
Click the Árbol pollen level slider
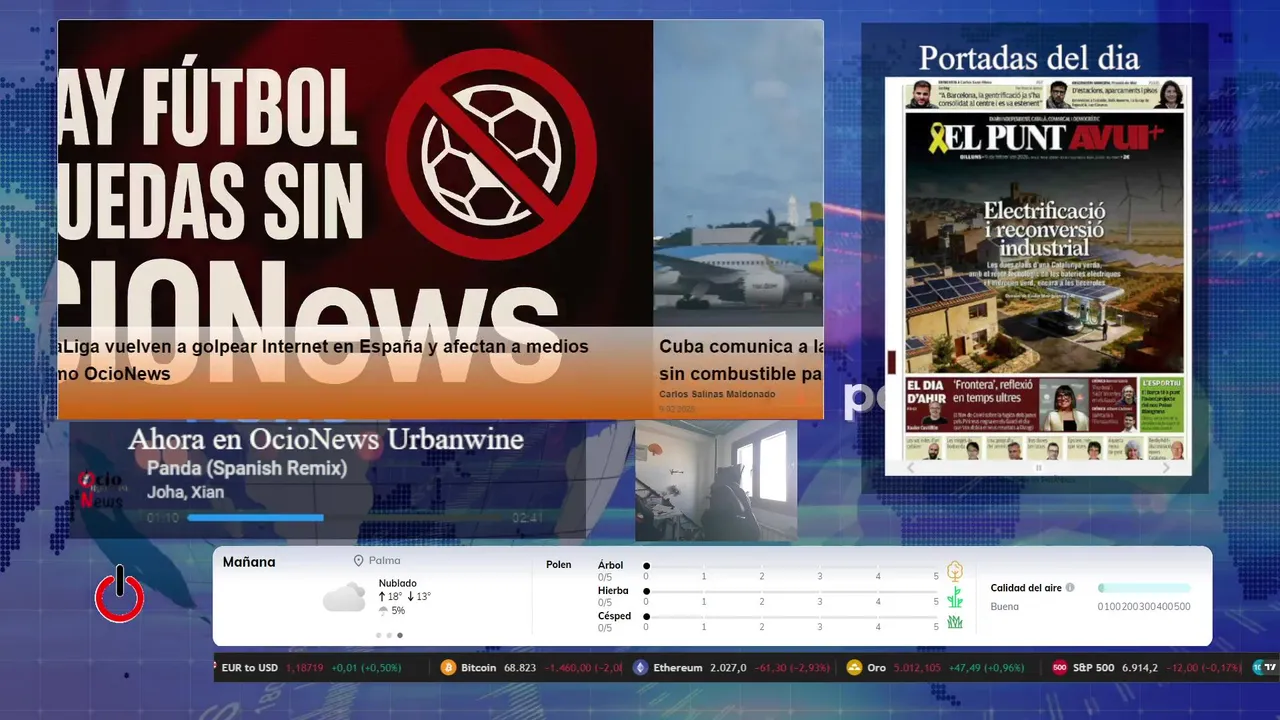click(791, 566)
